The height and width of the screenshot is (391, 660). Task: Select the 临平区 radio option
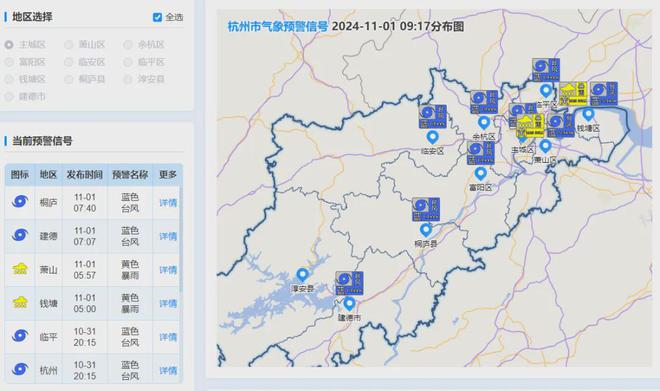tap(128, 62)
